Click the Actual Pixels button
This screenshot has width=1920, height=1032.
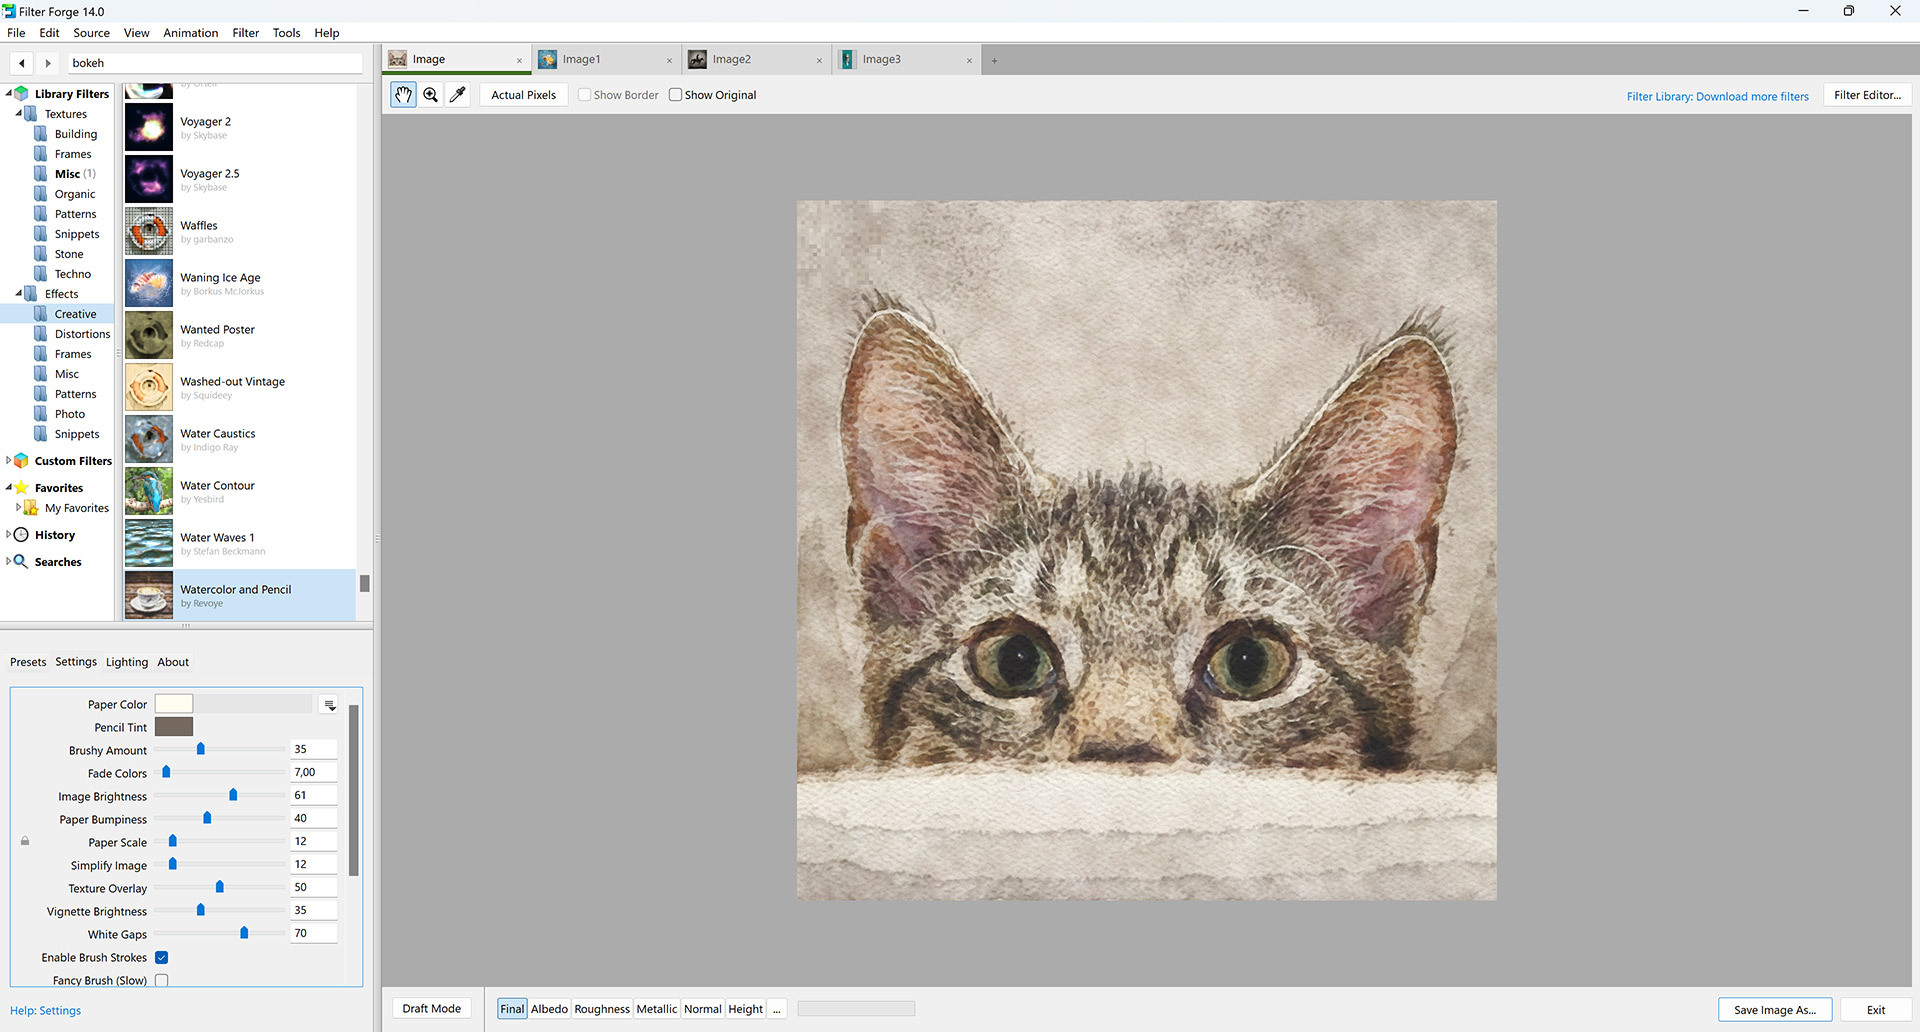coord(524,95)
